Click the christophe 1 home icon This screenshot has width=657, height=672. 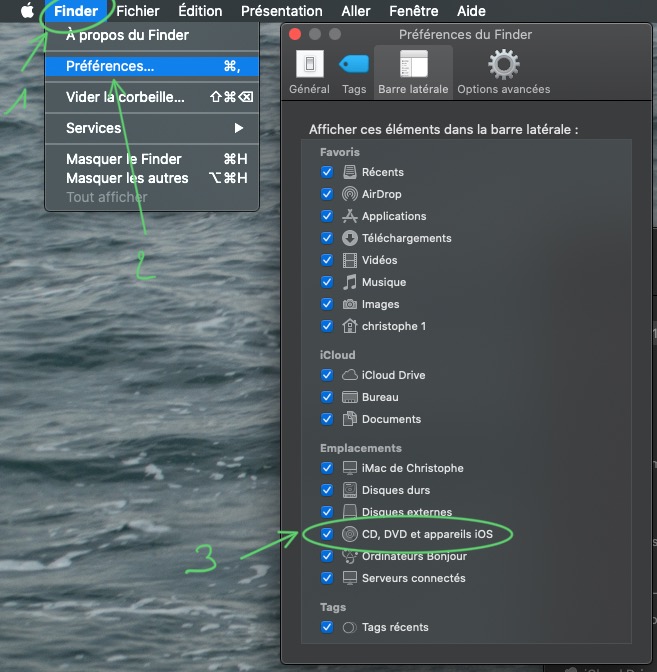click(350, 326)
